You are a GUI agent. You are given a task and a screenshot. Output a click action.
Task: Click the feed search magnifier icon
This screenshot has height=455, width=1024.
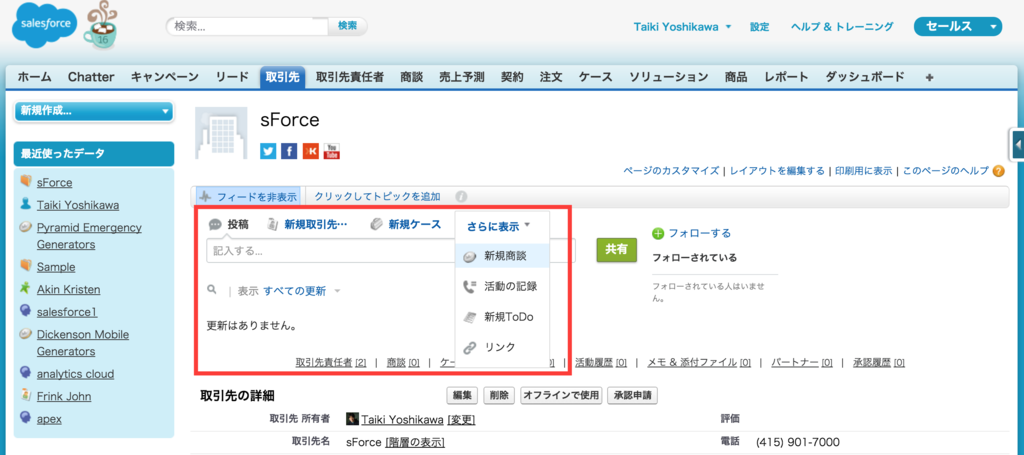[x=212, y=289]
